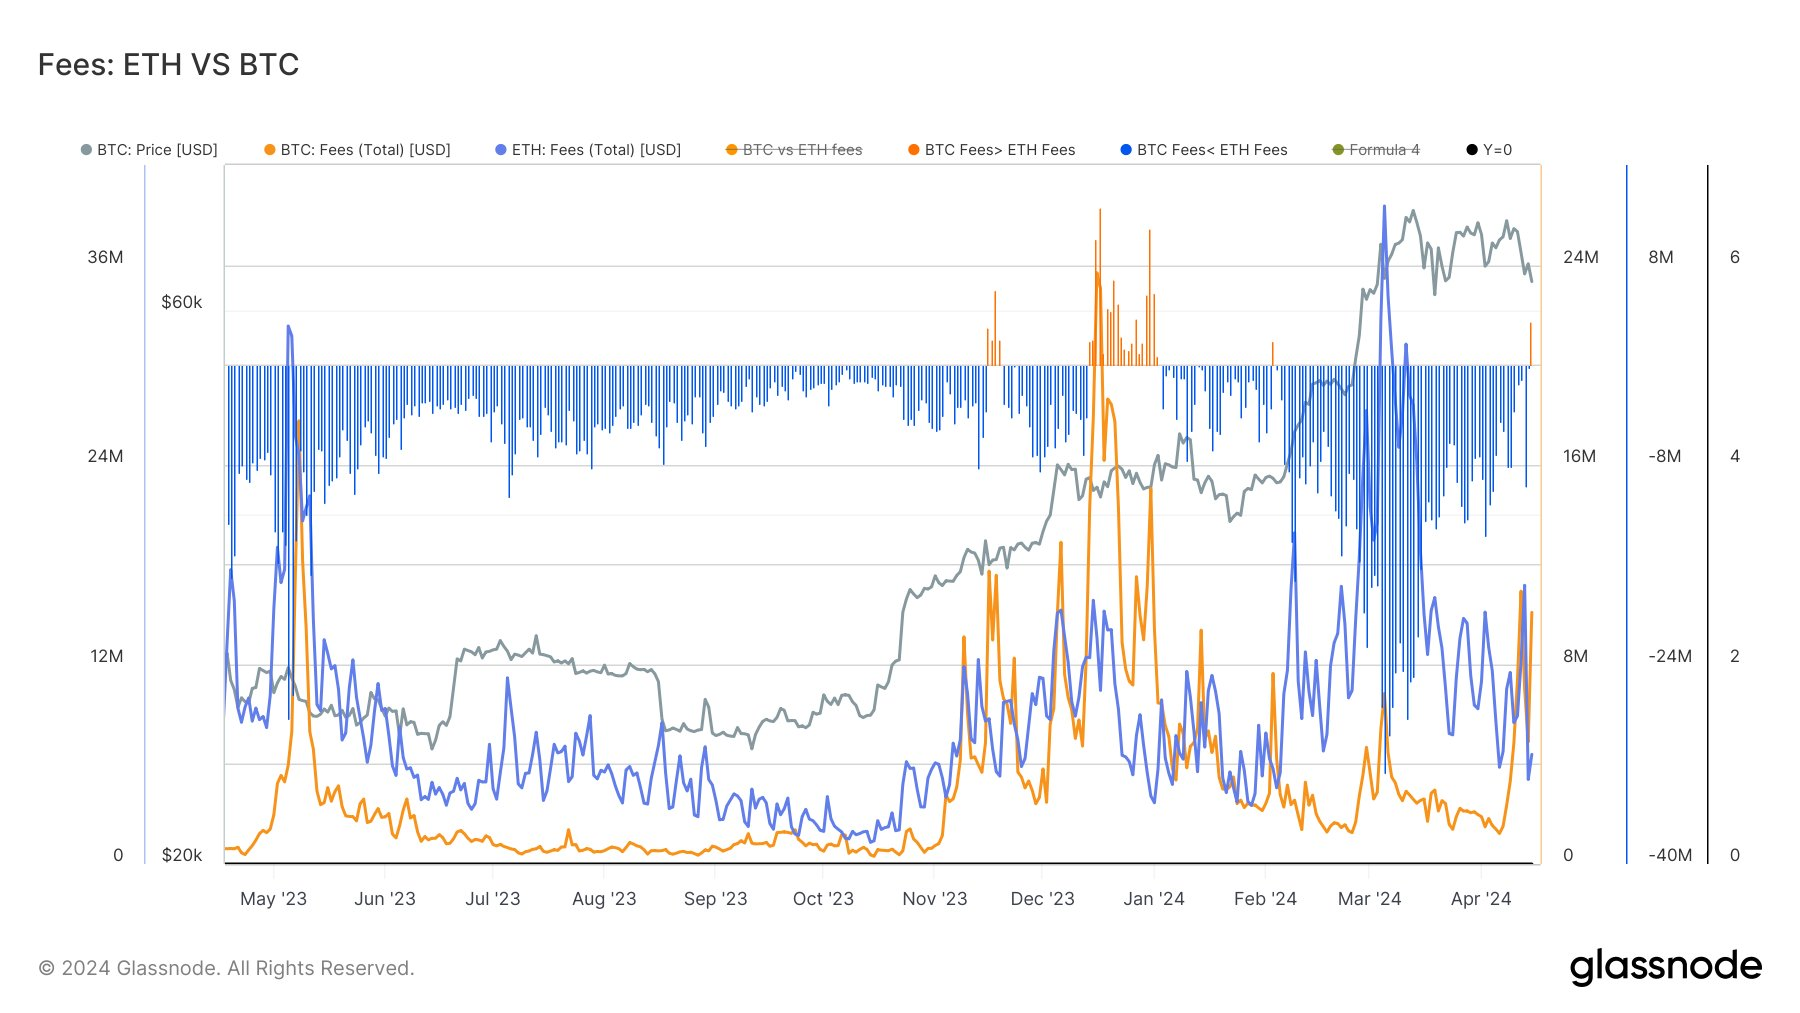Click the Jan '24 x-axis label
Screen dimensions: 1800x1013
pos(1153,899)
